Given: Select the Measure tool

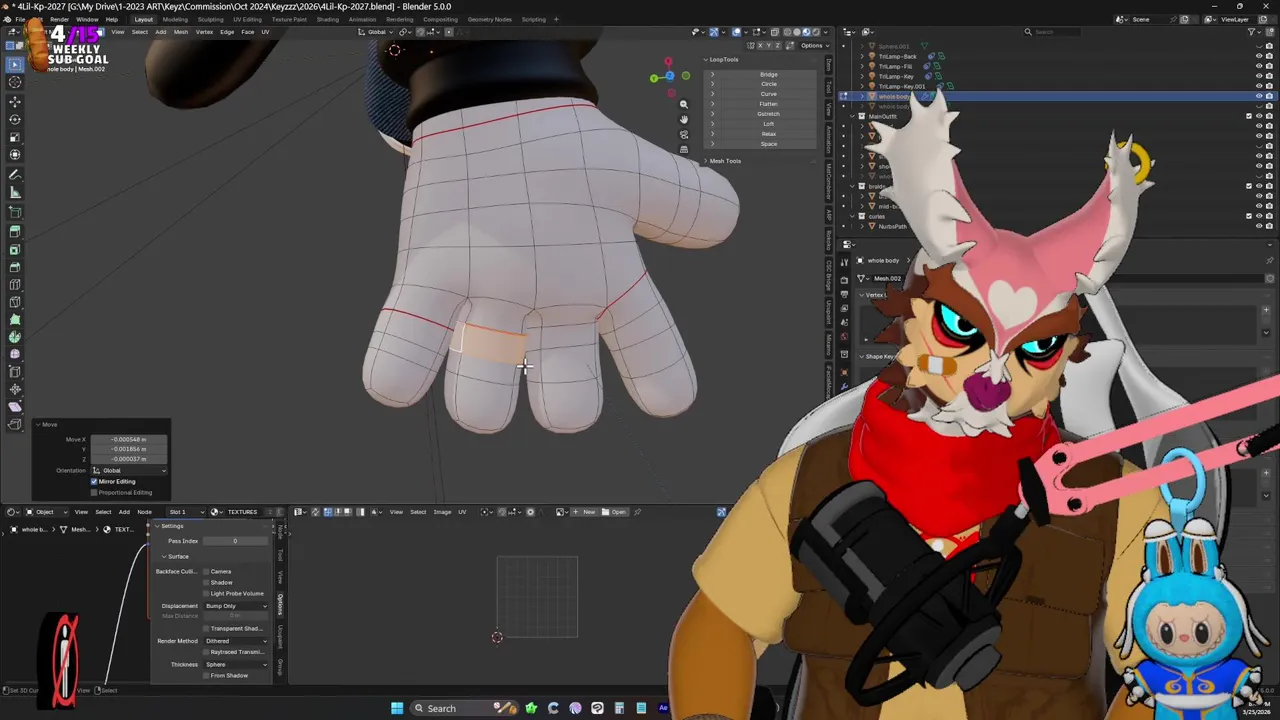Looking at the screenshot, I should point(15,193).
